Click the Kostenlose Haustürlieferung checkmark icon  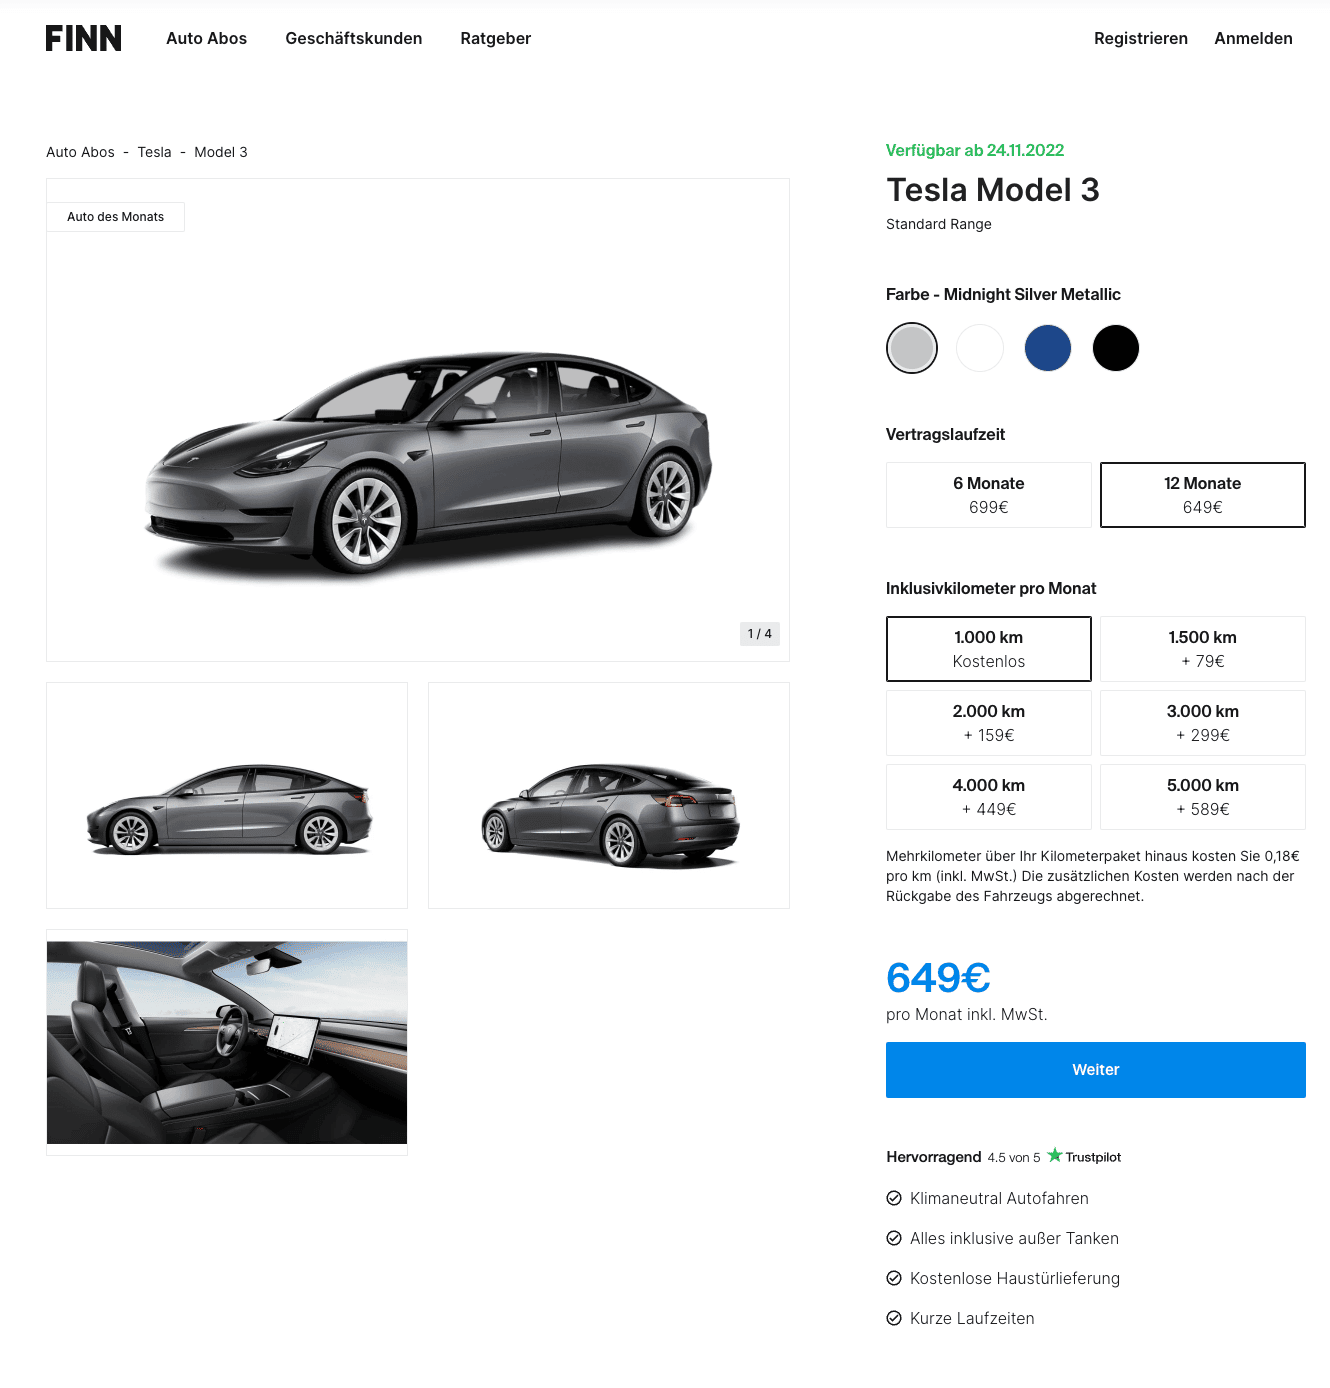coord(894,1278)
